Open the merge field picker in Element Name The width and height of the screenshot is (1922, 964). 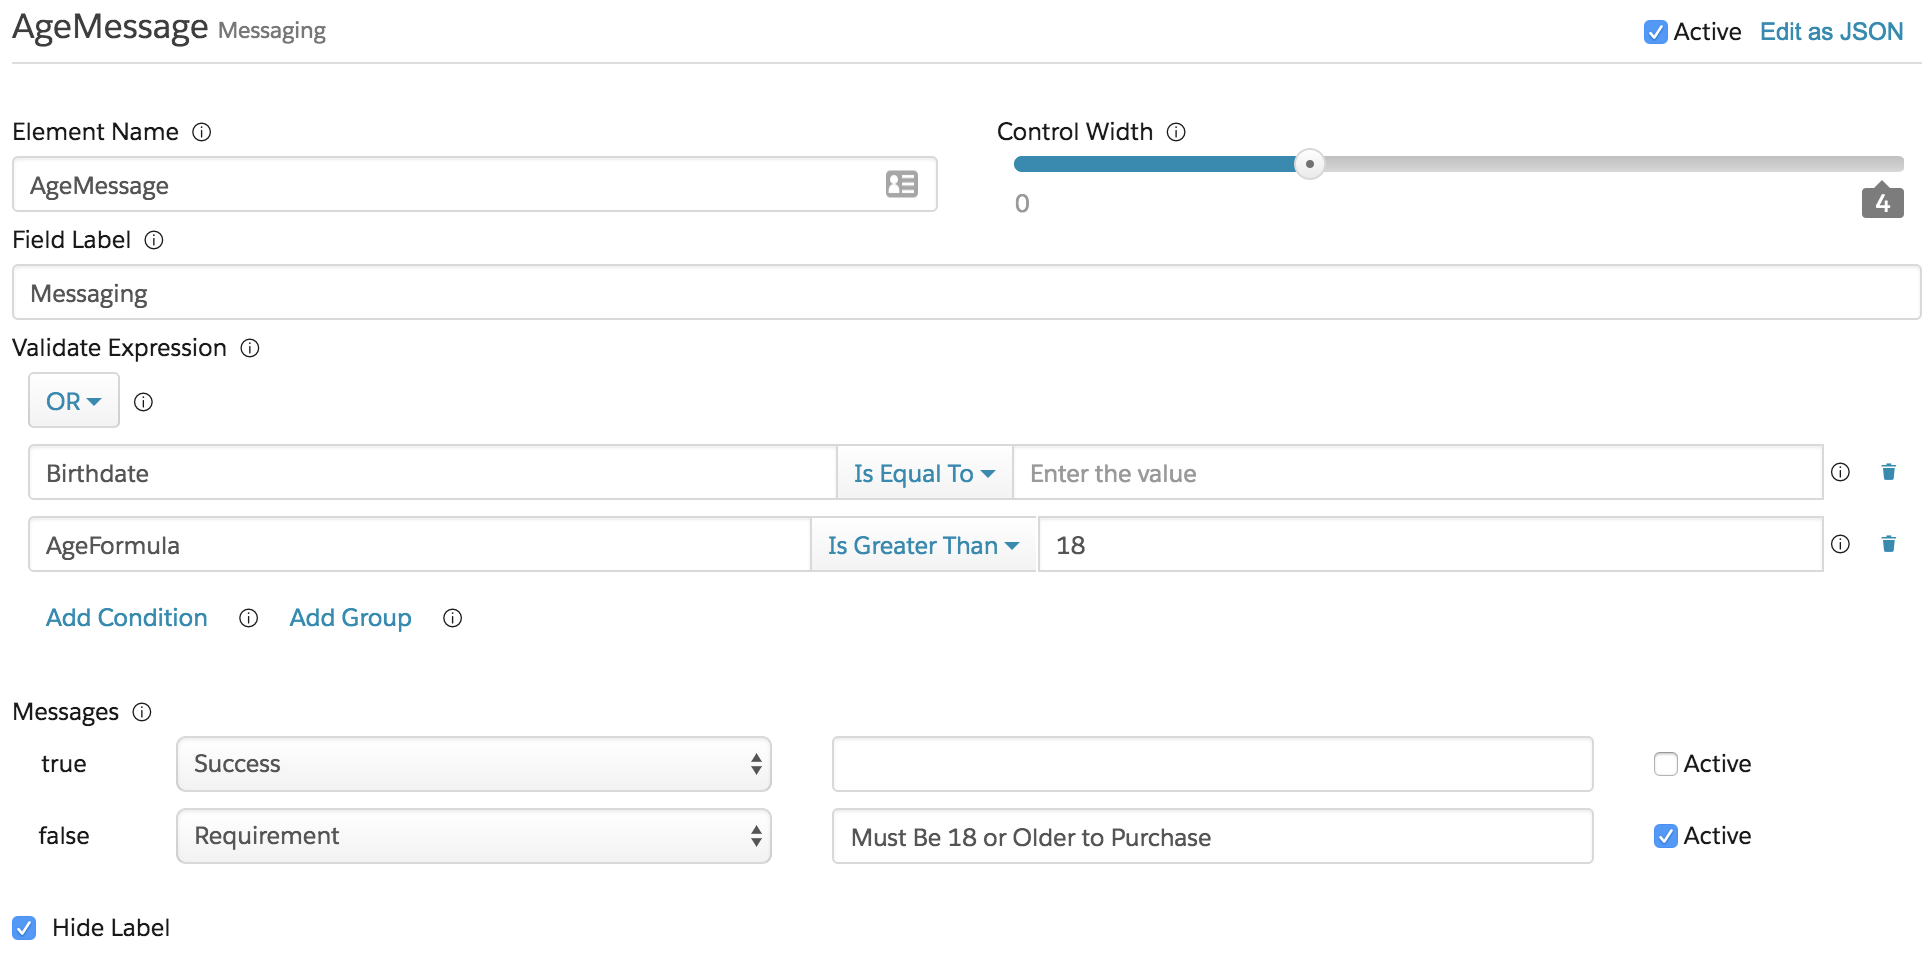click(901, 184)
